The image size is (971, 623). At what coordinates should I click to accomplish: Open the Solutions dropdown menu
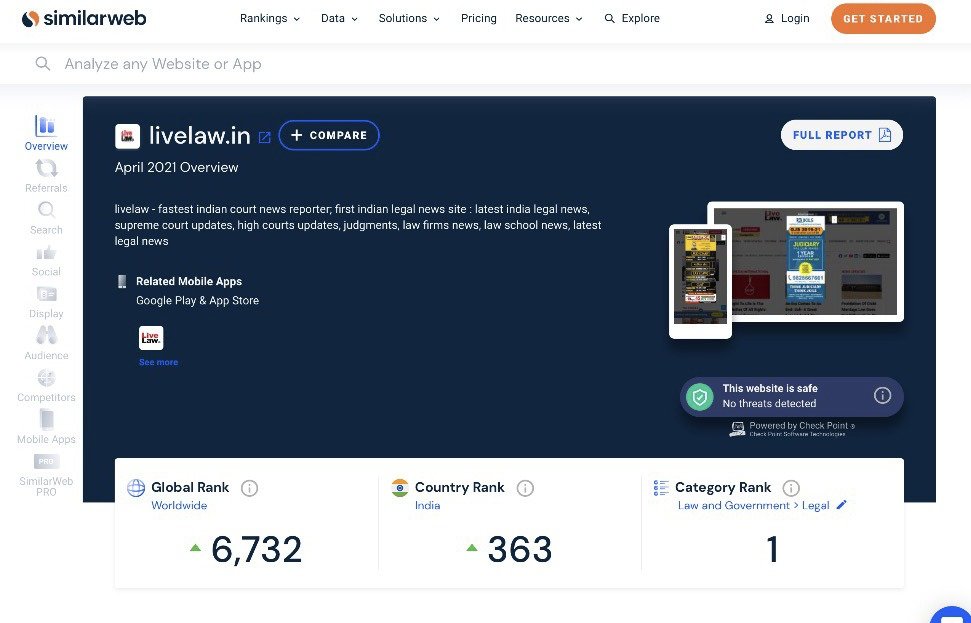pos(409,18)
